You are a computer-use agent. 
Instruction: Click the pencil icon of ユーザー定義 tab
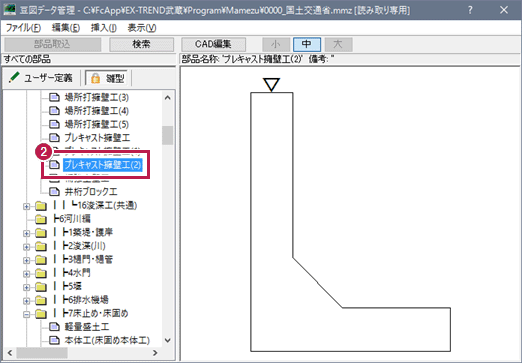[x=14, y=78]
